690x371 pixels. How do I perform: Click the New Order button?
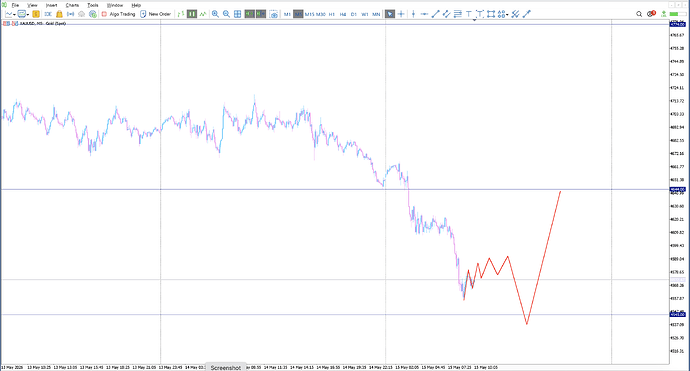pyautogui.click(x=155, y=14)
